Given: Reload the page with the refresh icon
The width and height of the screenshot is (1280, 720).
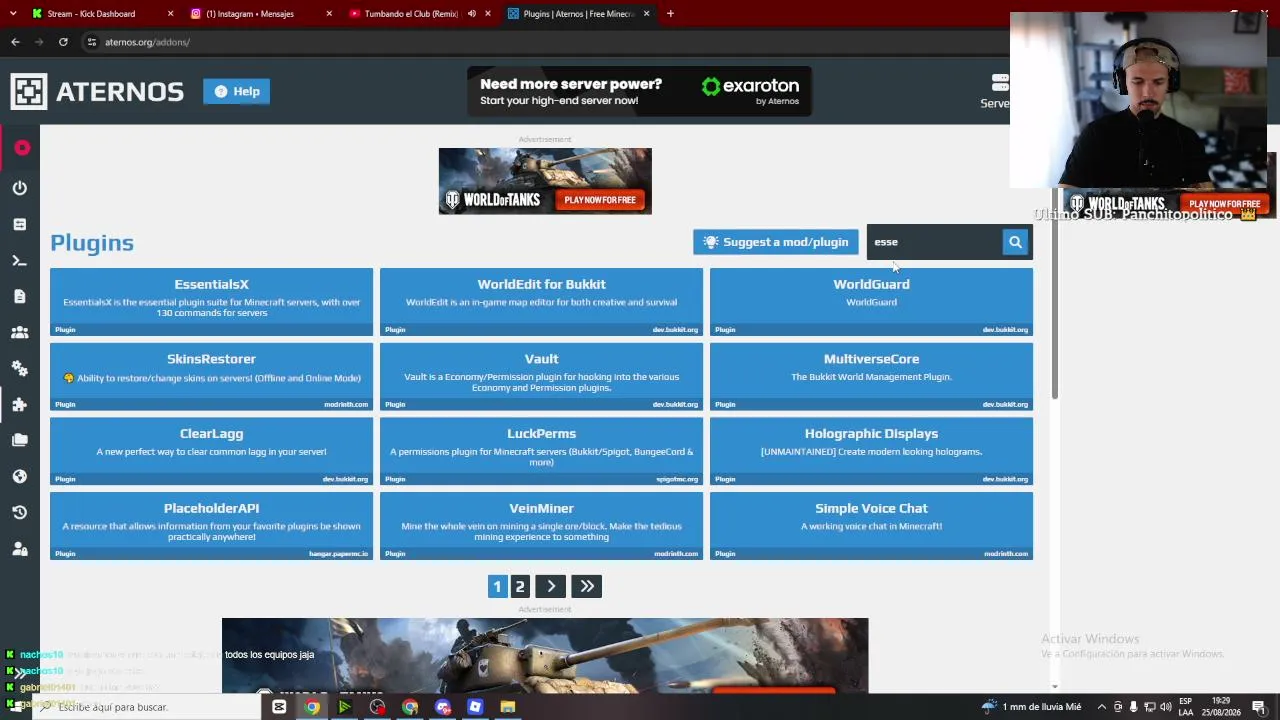Looking at the screenshot, I should click(x=63, y=42).
